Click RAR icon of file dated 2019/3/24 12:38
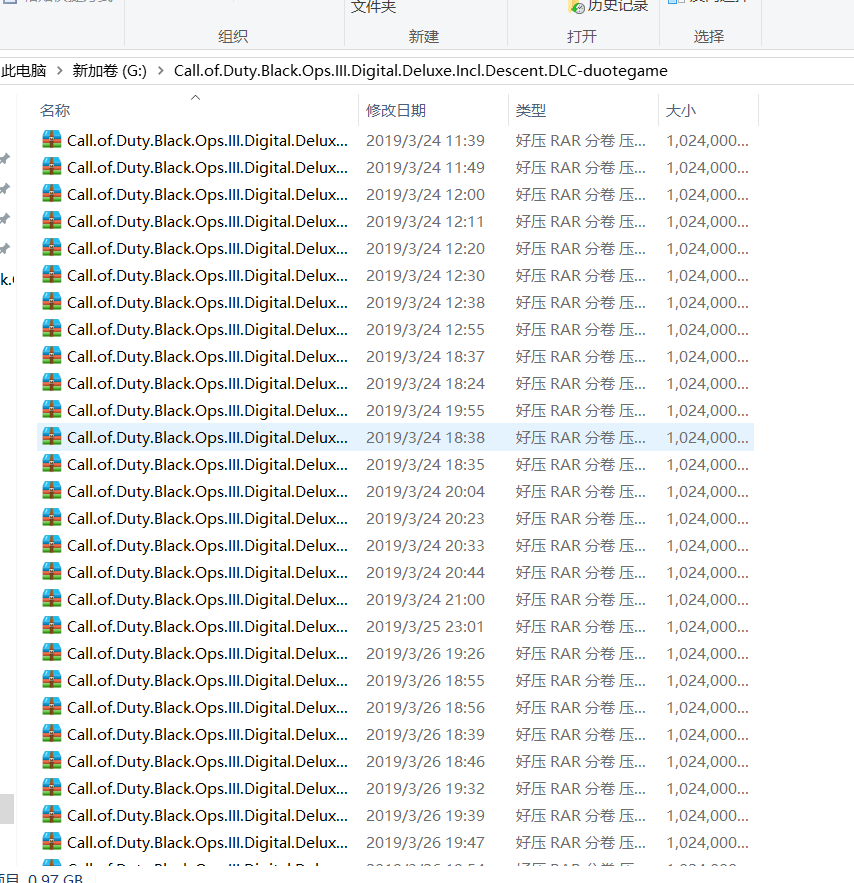This screenshot has width=854, height=883. (x=52, y=302)
